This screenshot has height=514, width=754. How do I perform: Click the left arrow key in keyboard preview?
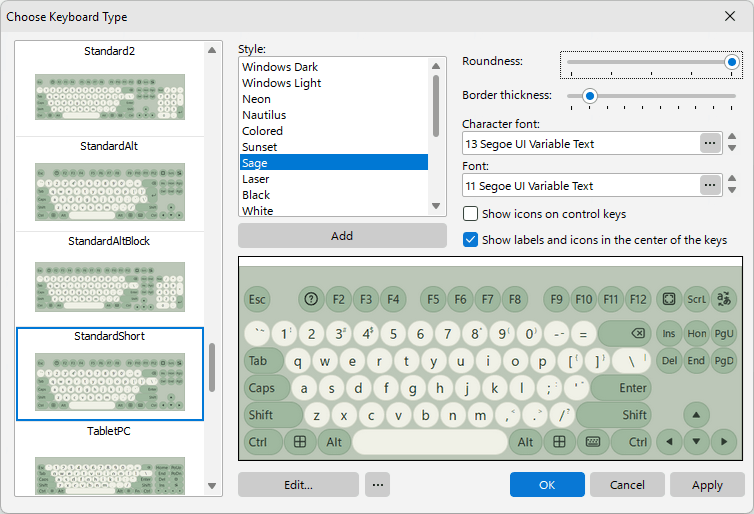[669, 442]
